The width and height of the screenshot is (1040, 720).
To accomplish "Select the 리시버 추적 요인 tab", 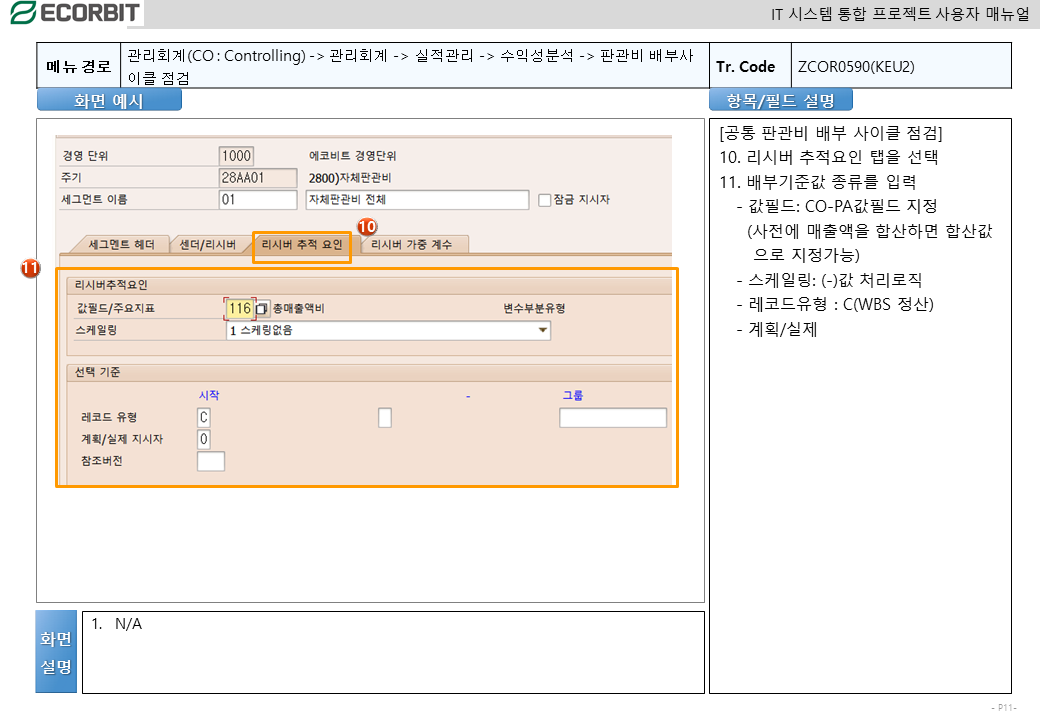I will coord(302,245).
